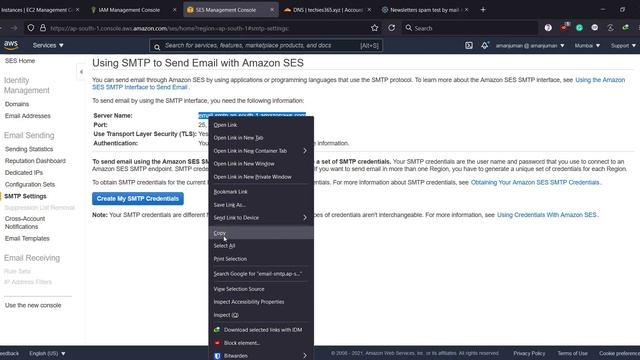Expand Send Link to Device submenu
This screenshot has height=360, width=640.
[x=261, y=218]
